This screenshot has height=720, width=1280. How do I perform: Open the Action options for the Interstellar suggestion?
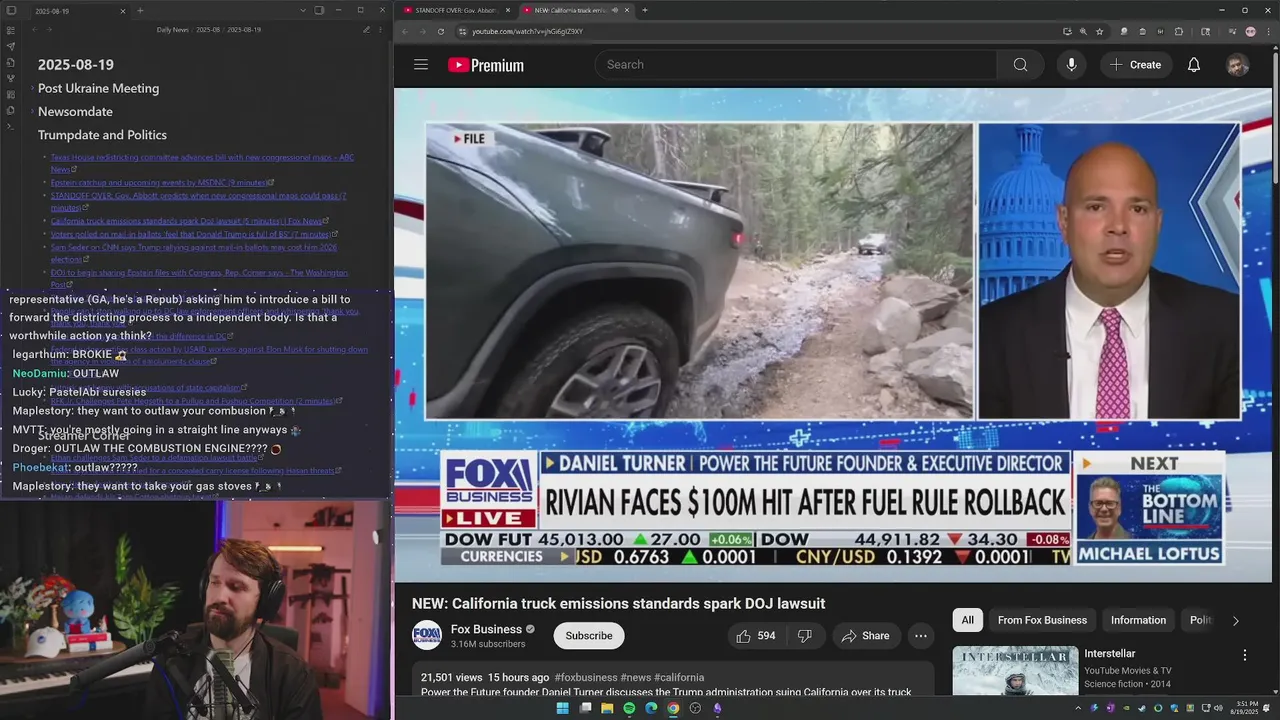click(1245, 655)
